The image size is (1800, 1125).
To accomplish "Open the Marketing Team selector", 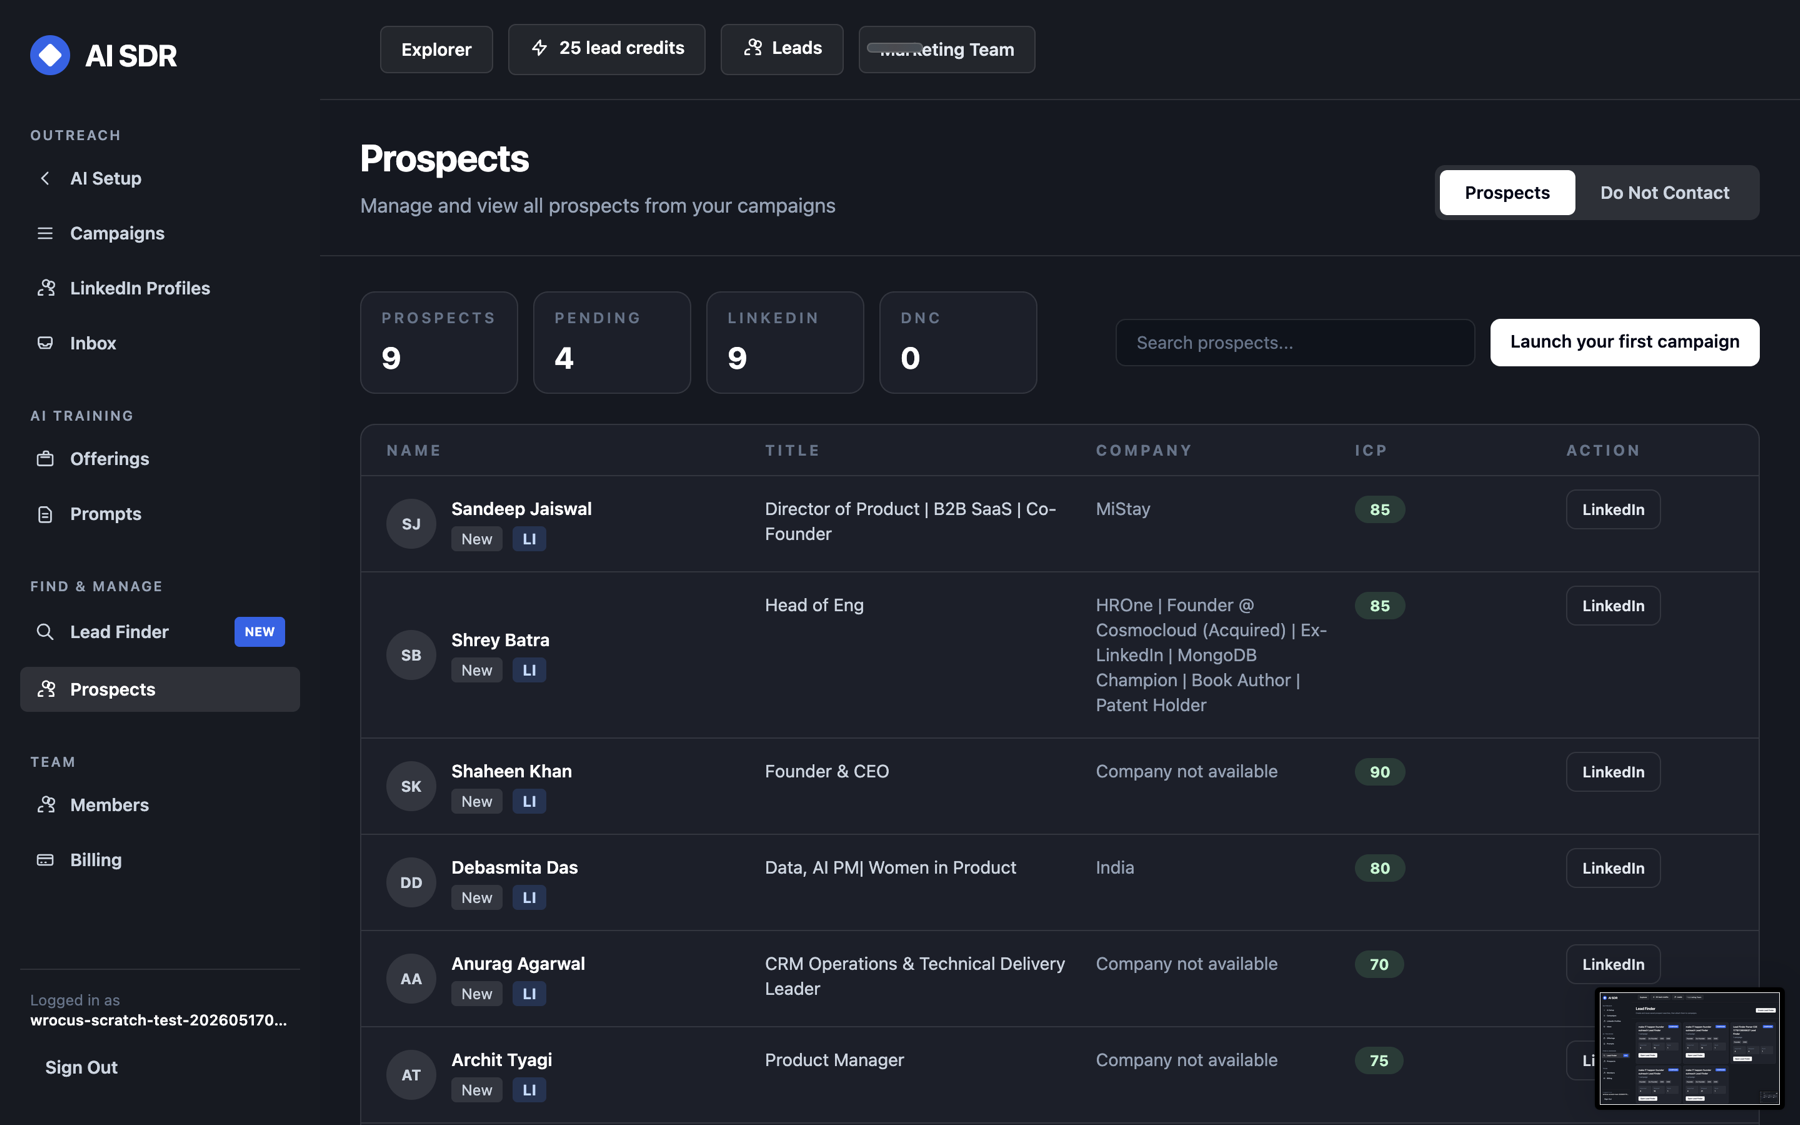I will 946,49.
